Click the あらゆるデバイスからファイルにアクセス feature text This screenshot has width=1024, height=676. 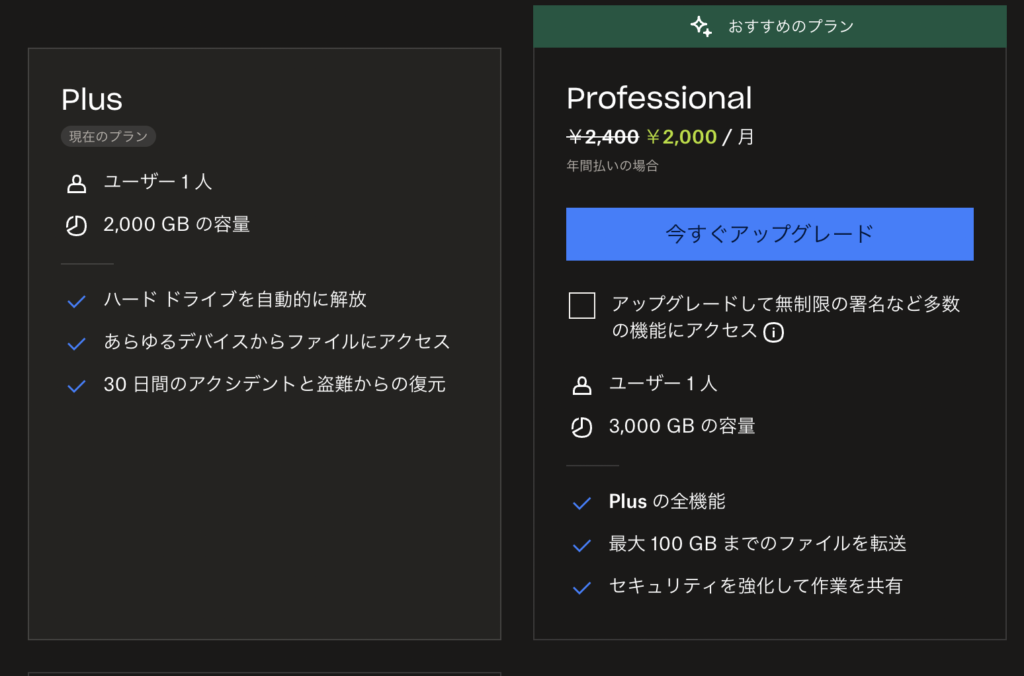click(x=277, y=342)
